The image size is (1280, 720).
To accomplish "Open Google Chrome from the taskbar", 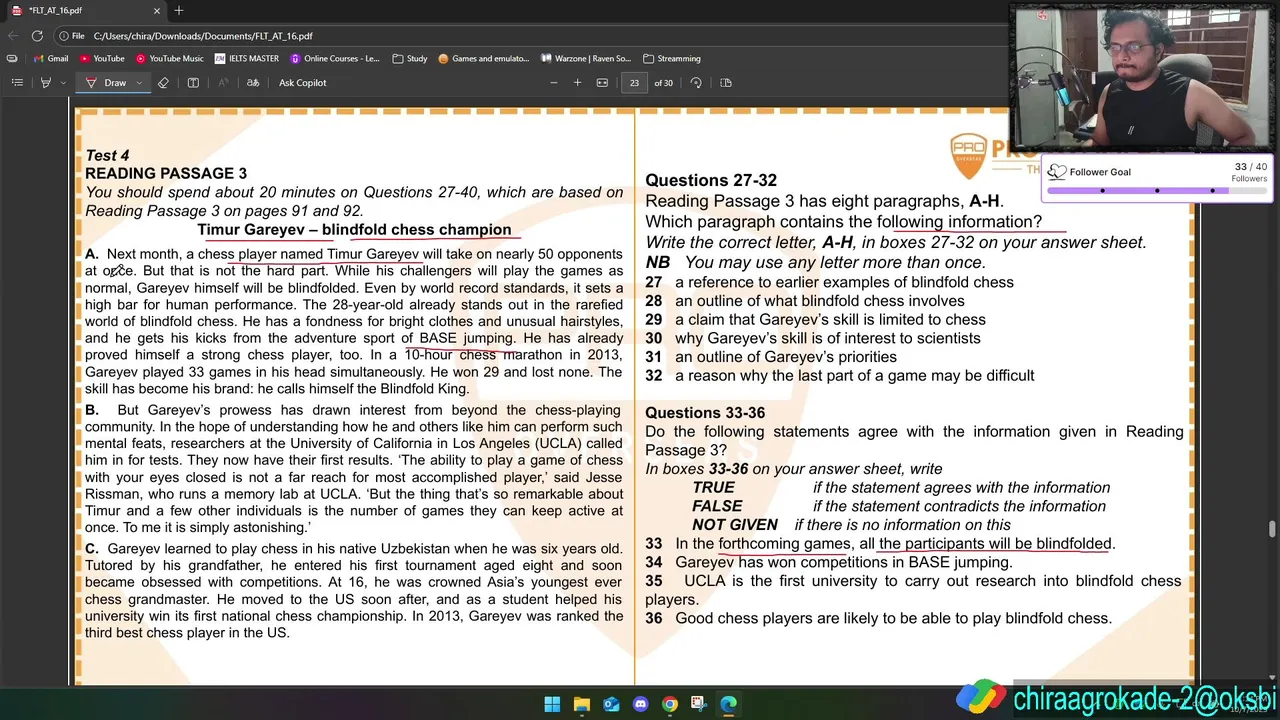I will tap(669, 704).
